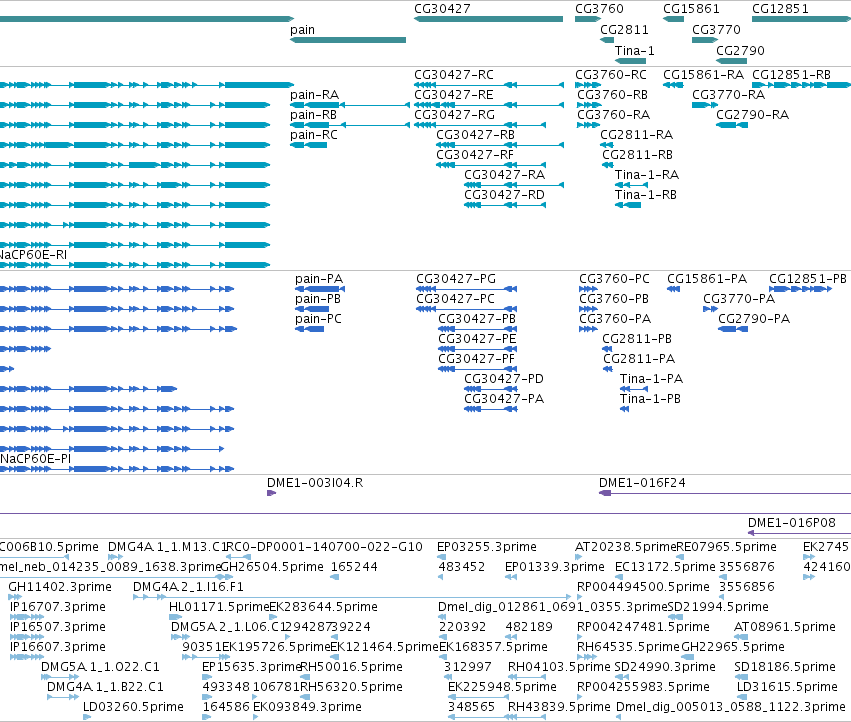Select the DME1-003I04.R clone label
Screen dimensions: 851x722
point(315,483)
